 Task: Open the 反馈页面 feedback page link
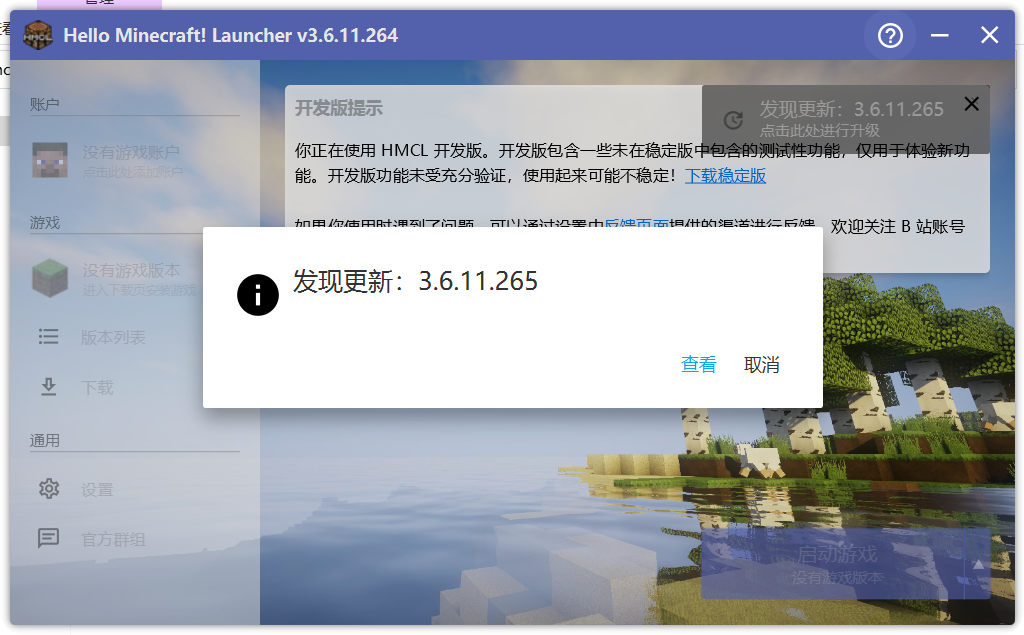636,227
